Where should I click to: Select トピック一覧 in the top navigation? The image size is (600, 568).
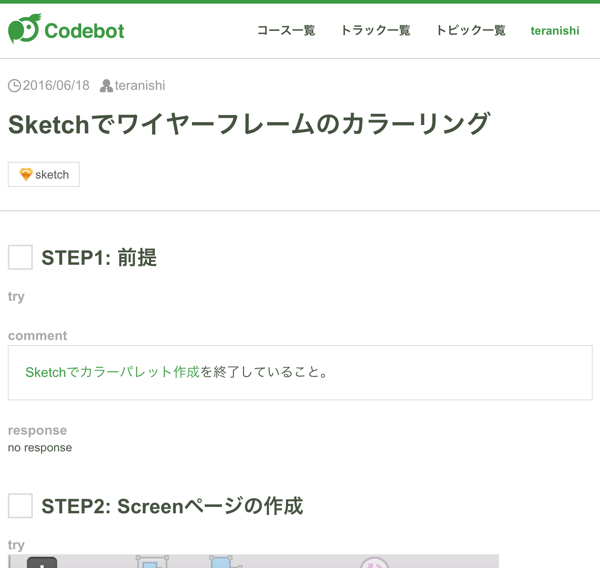click(470, 31)
